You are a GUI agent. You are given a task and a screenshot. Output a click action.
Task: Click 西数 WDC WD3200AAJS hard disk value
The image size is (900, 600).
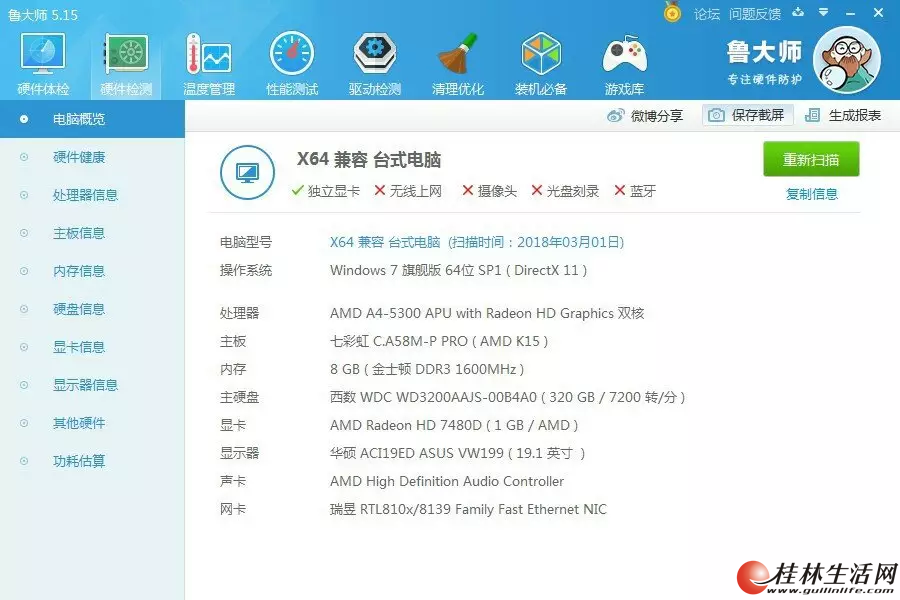[x=507, y=397]
